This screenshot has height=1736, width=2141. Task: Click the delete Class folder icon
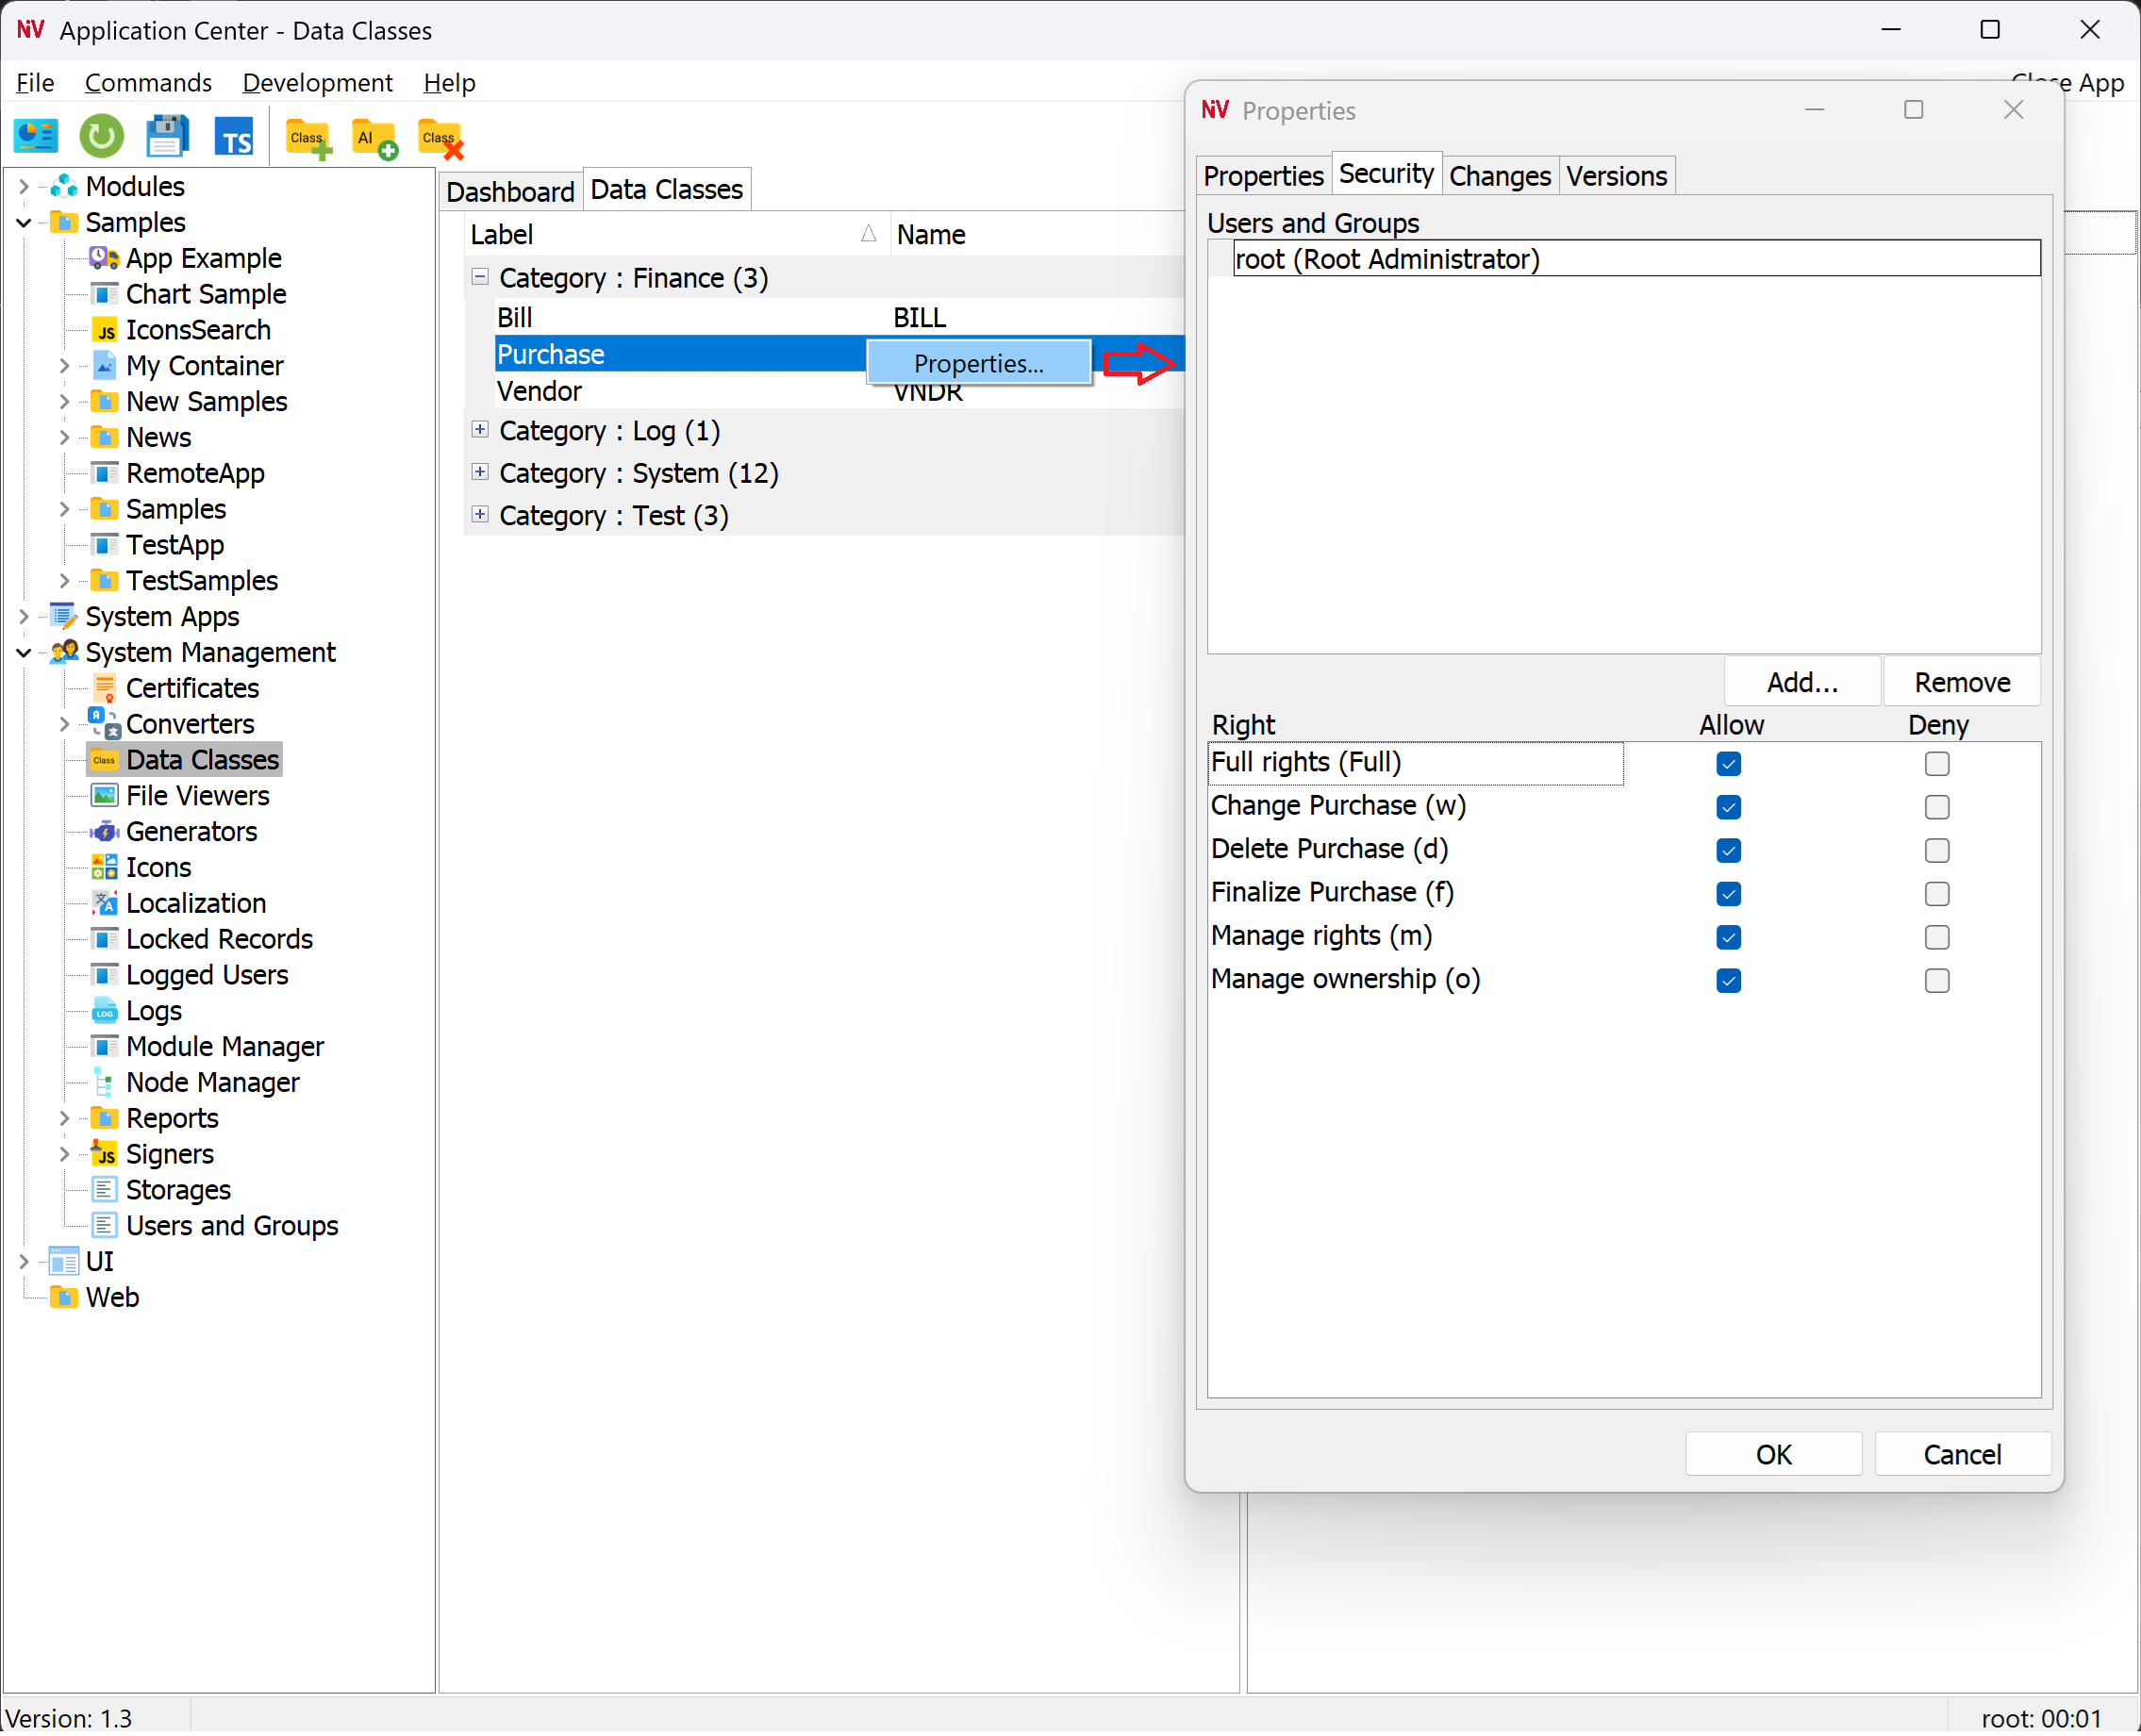coord(441,138)
